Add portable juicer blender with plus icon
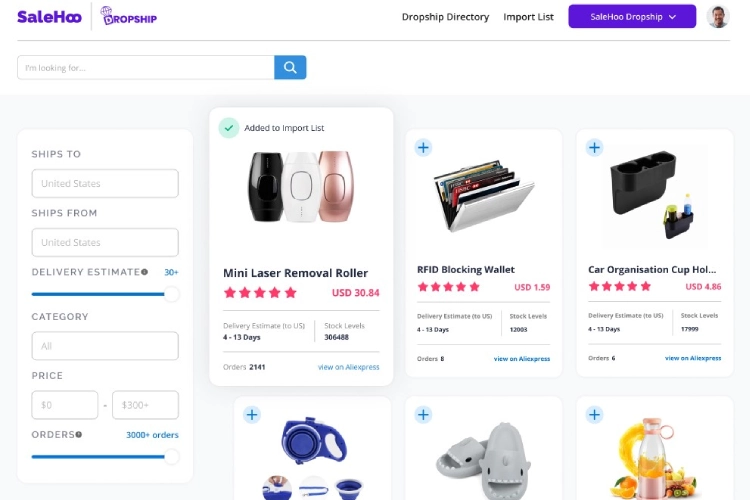750x500 pixels. [595, 414]
